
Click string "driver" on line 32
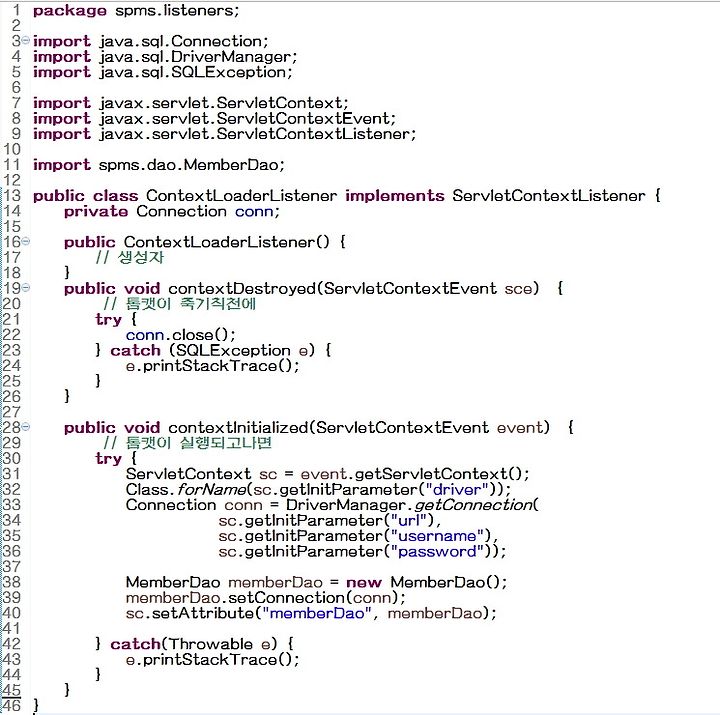456,490
